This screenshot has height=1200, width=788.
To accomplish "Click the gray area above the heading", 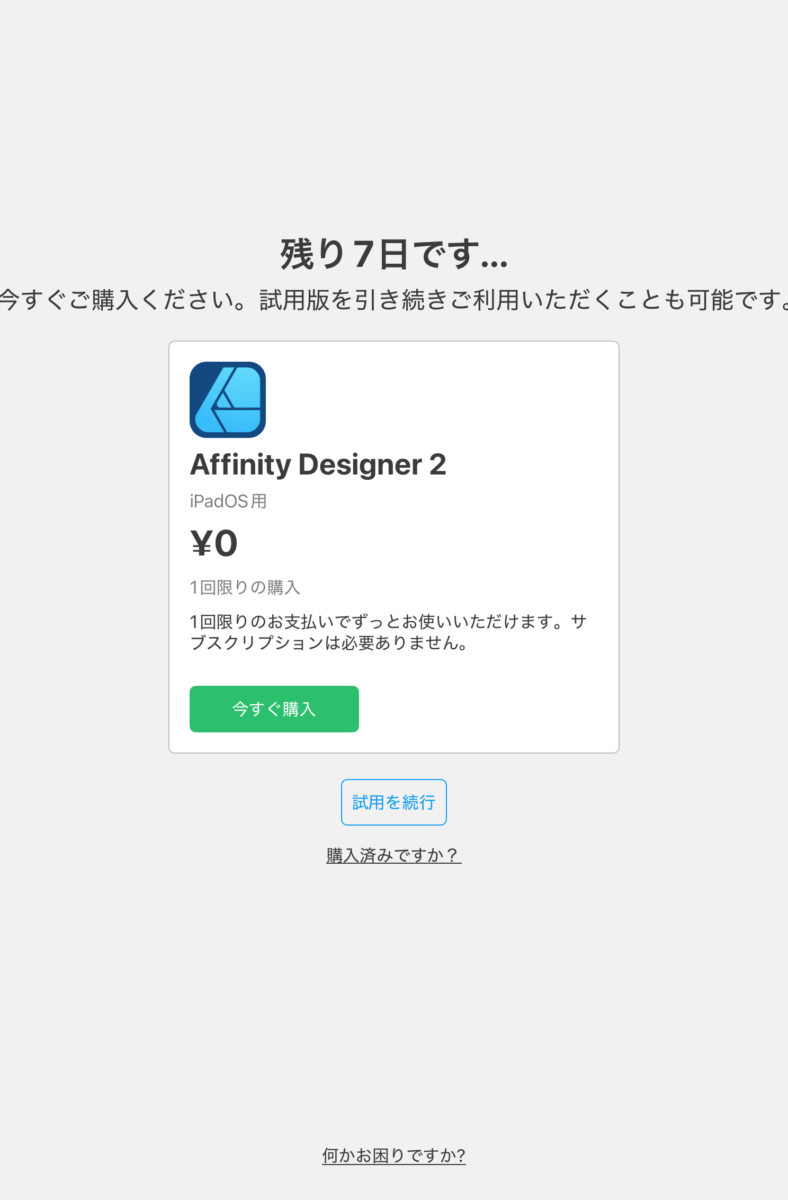I will [x=393, y=120].
